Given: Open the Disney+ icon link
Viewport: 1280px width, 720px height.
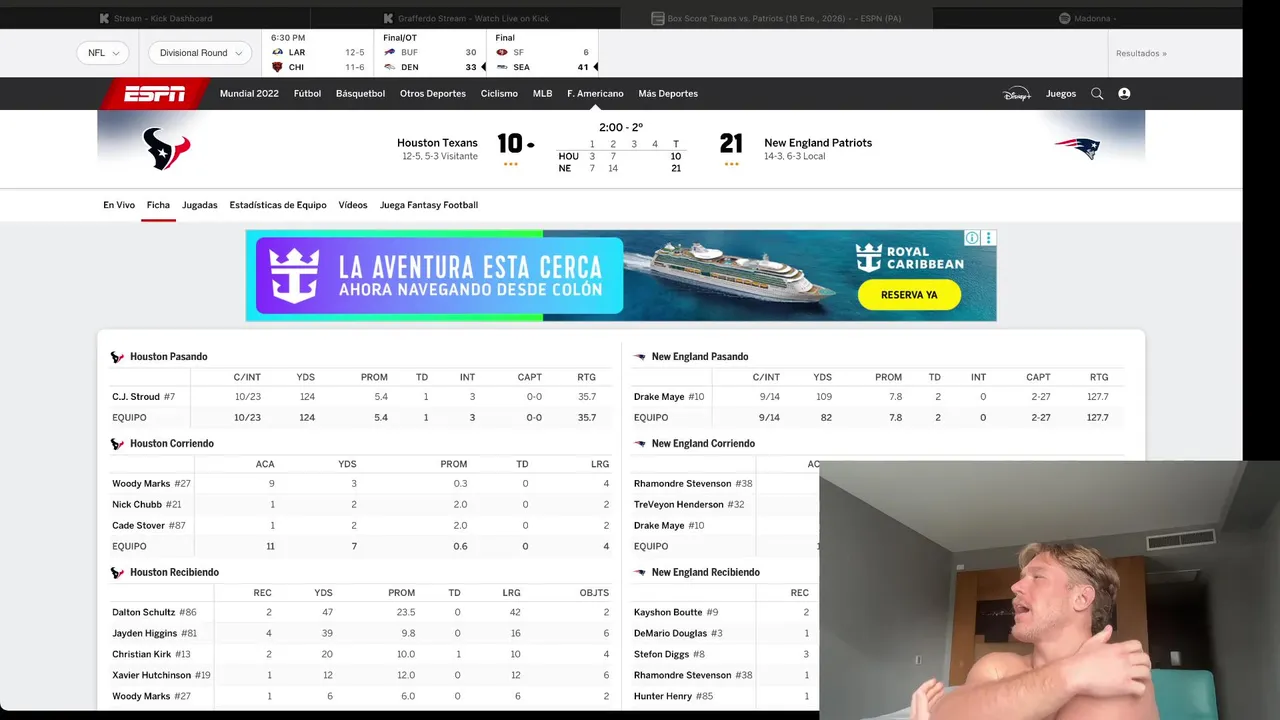Looking at the screenshot, I should point(1016,94).
